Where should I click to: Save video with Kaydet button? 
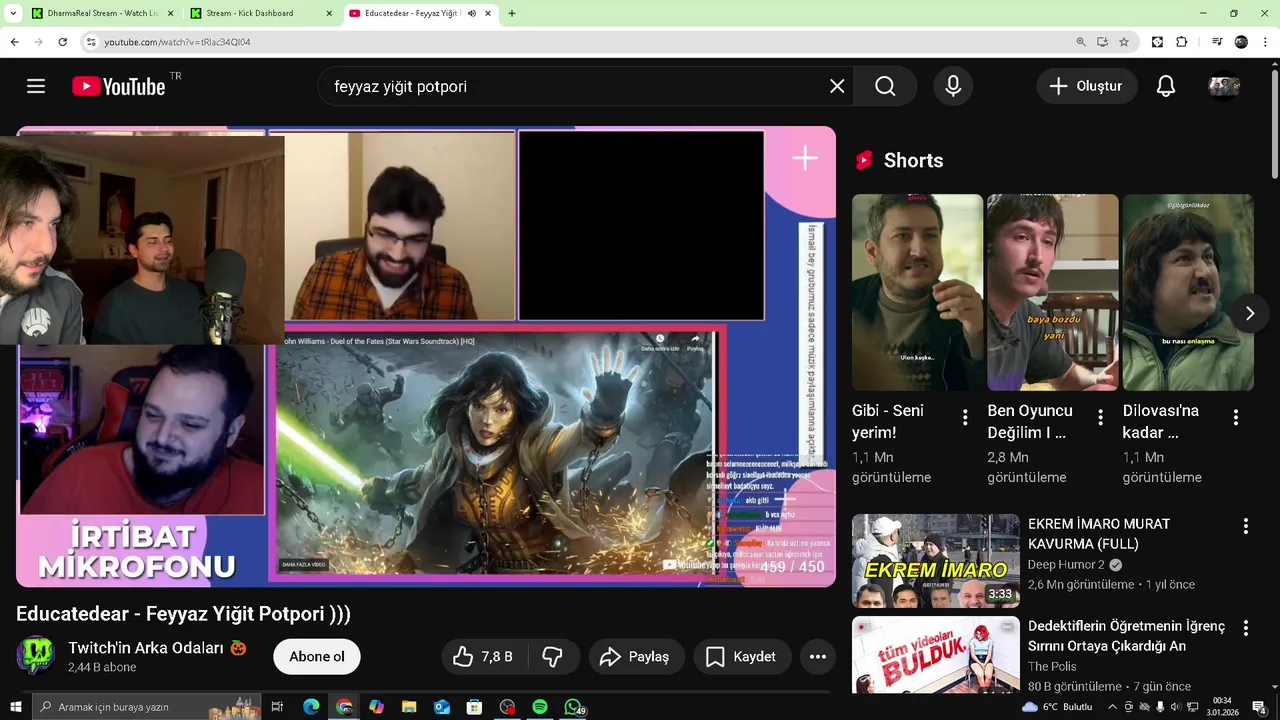[x=741, y=657]
